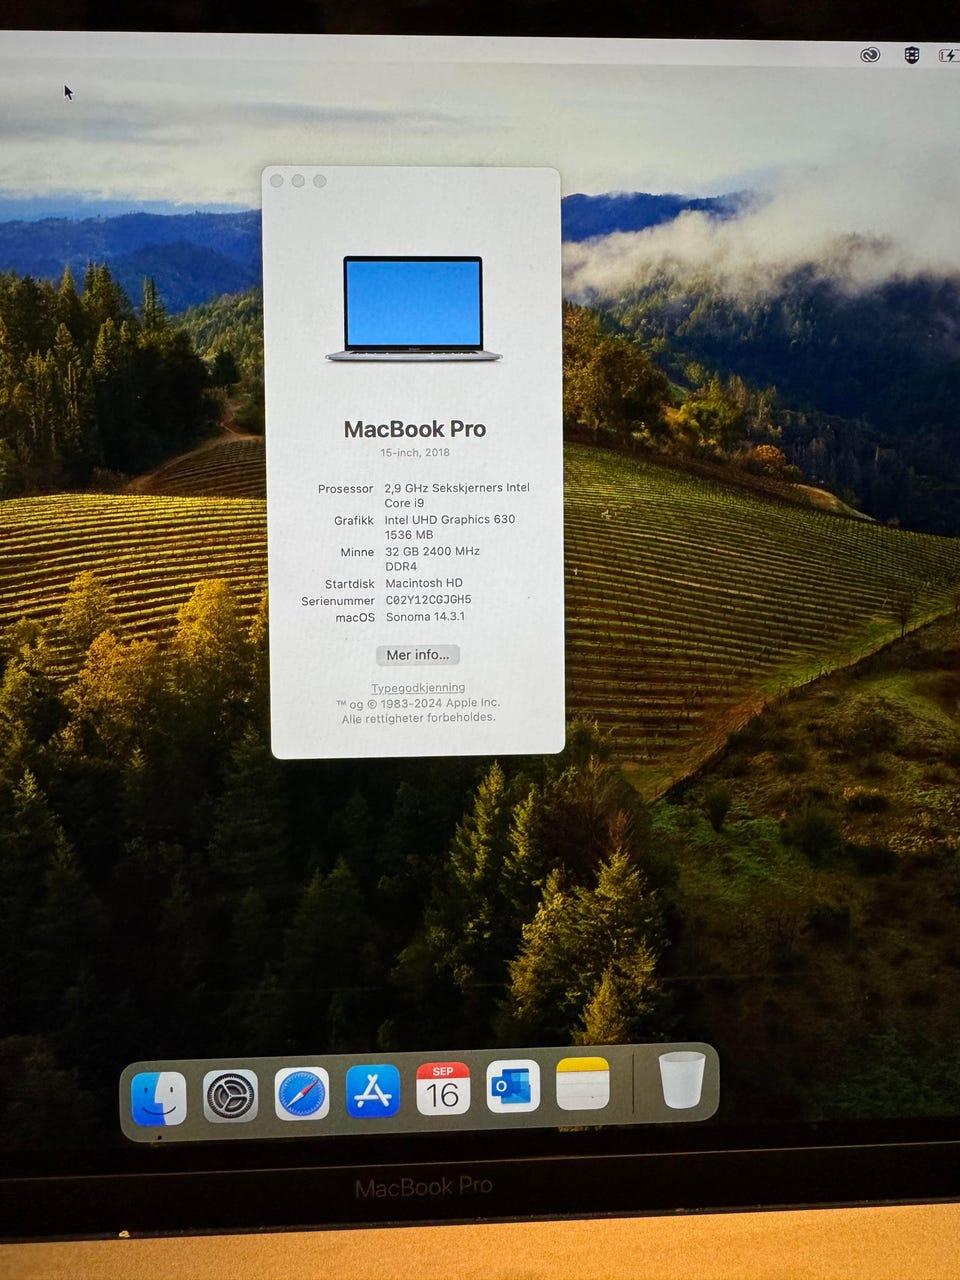Click Creative Cloud icon in menu bar
The image size is (960, 1280).
(x=870, y=55)
